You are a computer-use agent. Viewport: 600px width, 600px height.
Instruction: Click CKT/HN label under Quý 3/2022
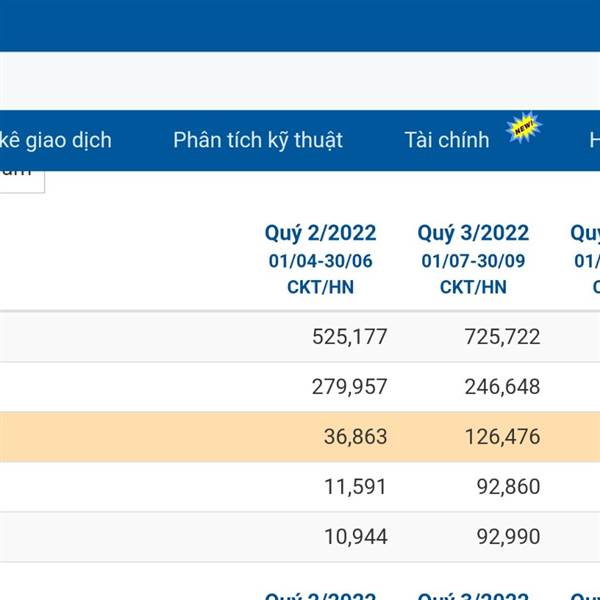pyautogui.click(x=473, y=287)
